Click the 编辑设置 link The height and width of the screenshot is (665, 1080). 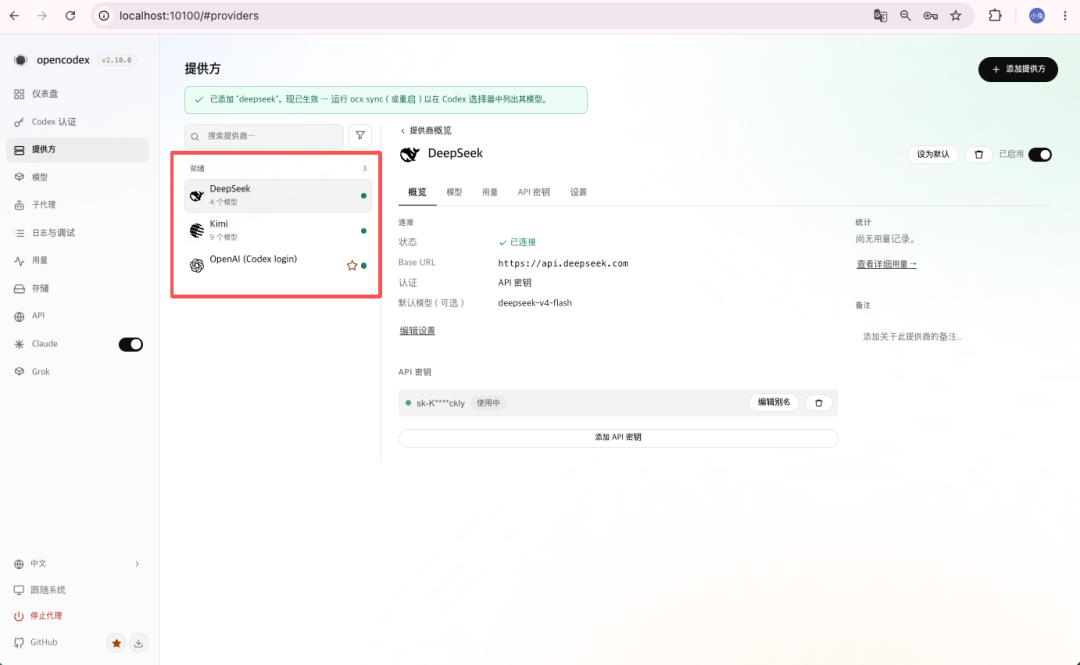click(x=417, y=331)
